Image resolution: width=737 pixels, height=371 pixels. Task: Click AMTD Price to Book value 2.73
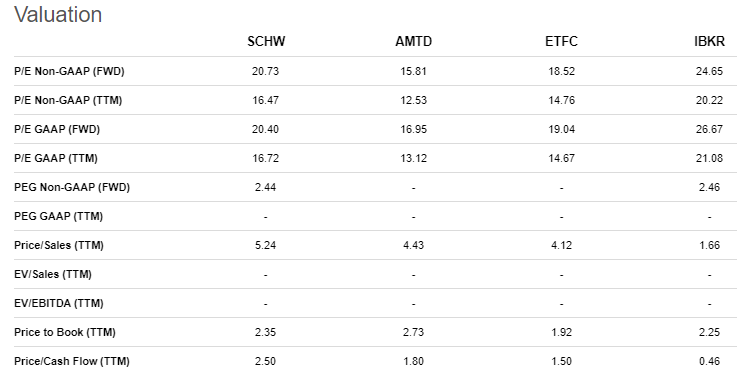point(414,332)
